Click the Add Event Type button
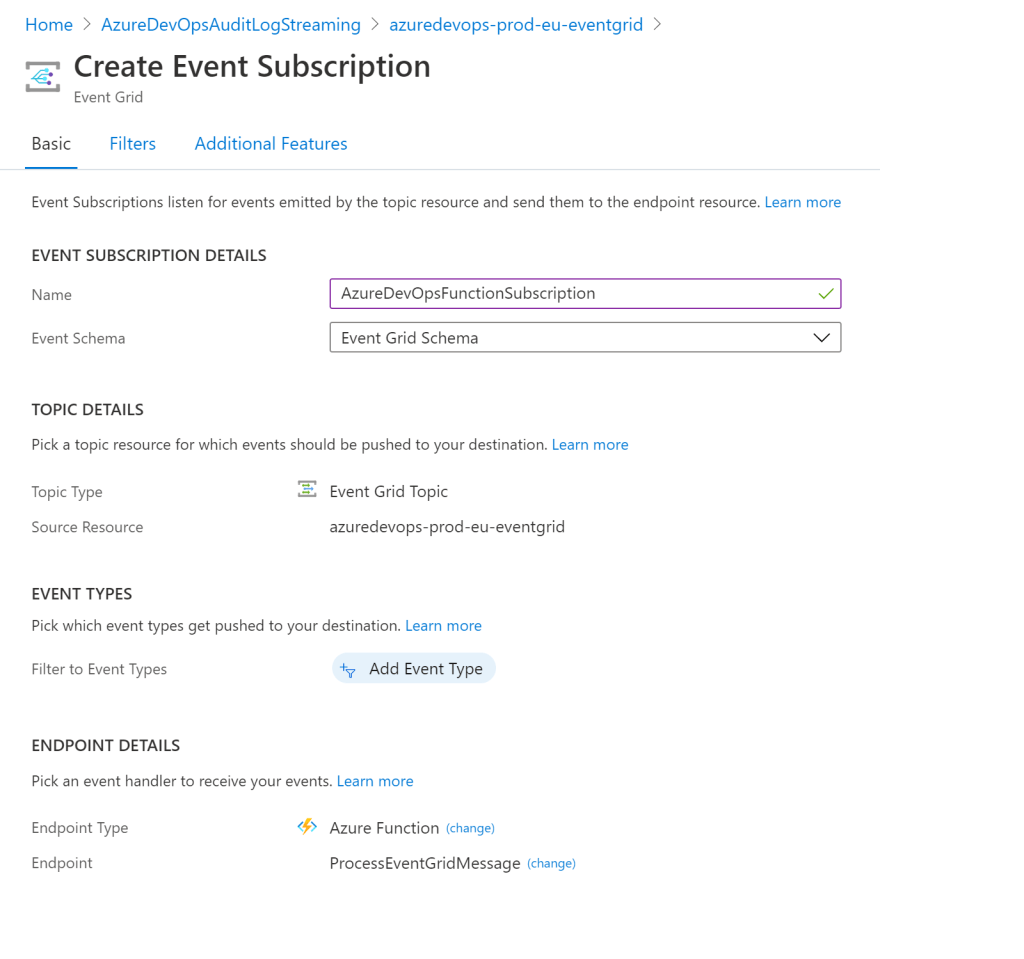Viewport: 1024px width, 959px height. tap(414, 669)
